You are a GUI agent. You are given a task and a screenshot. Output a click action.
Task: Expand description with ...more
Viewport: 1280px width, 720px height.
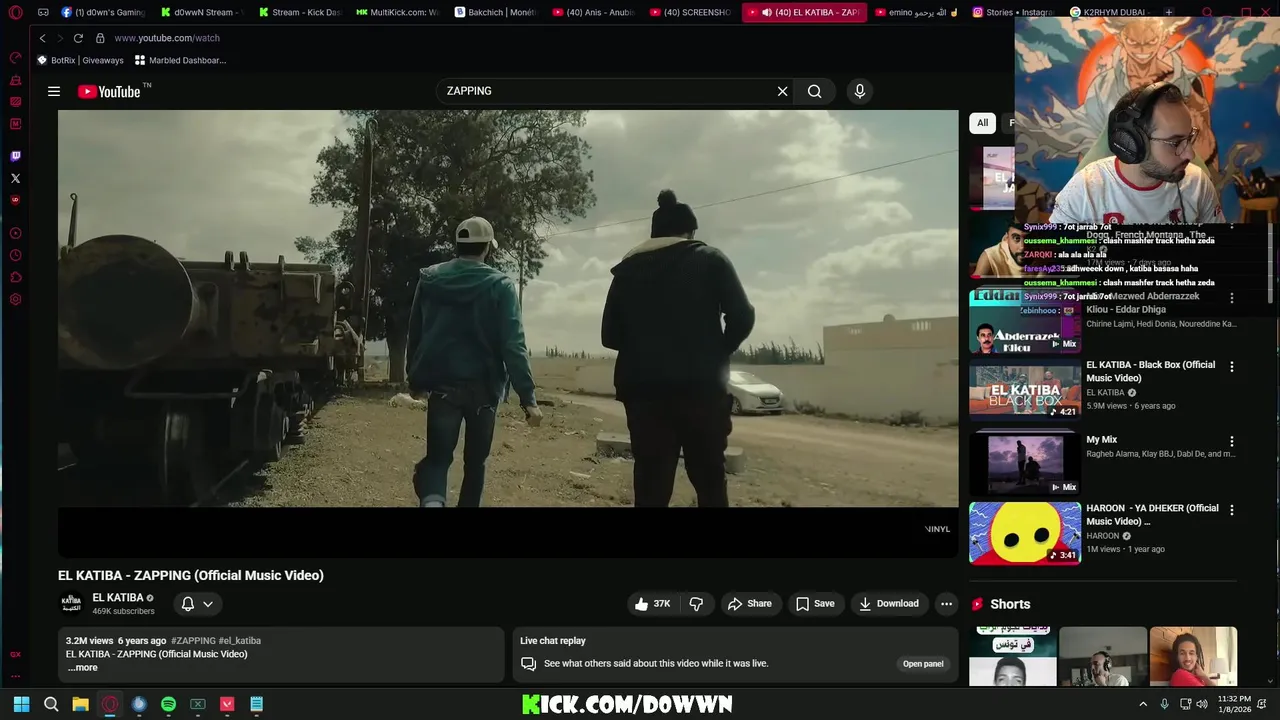tap(83, 668)
